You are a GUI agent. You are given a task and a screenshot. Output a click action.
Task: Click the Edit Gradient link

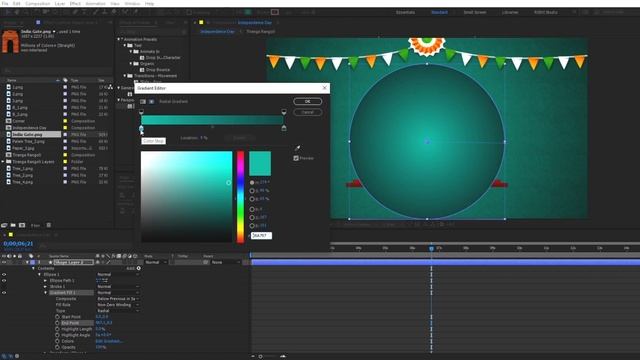[109, 341]
